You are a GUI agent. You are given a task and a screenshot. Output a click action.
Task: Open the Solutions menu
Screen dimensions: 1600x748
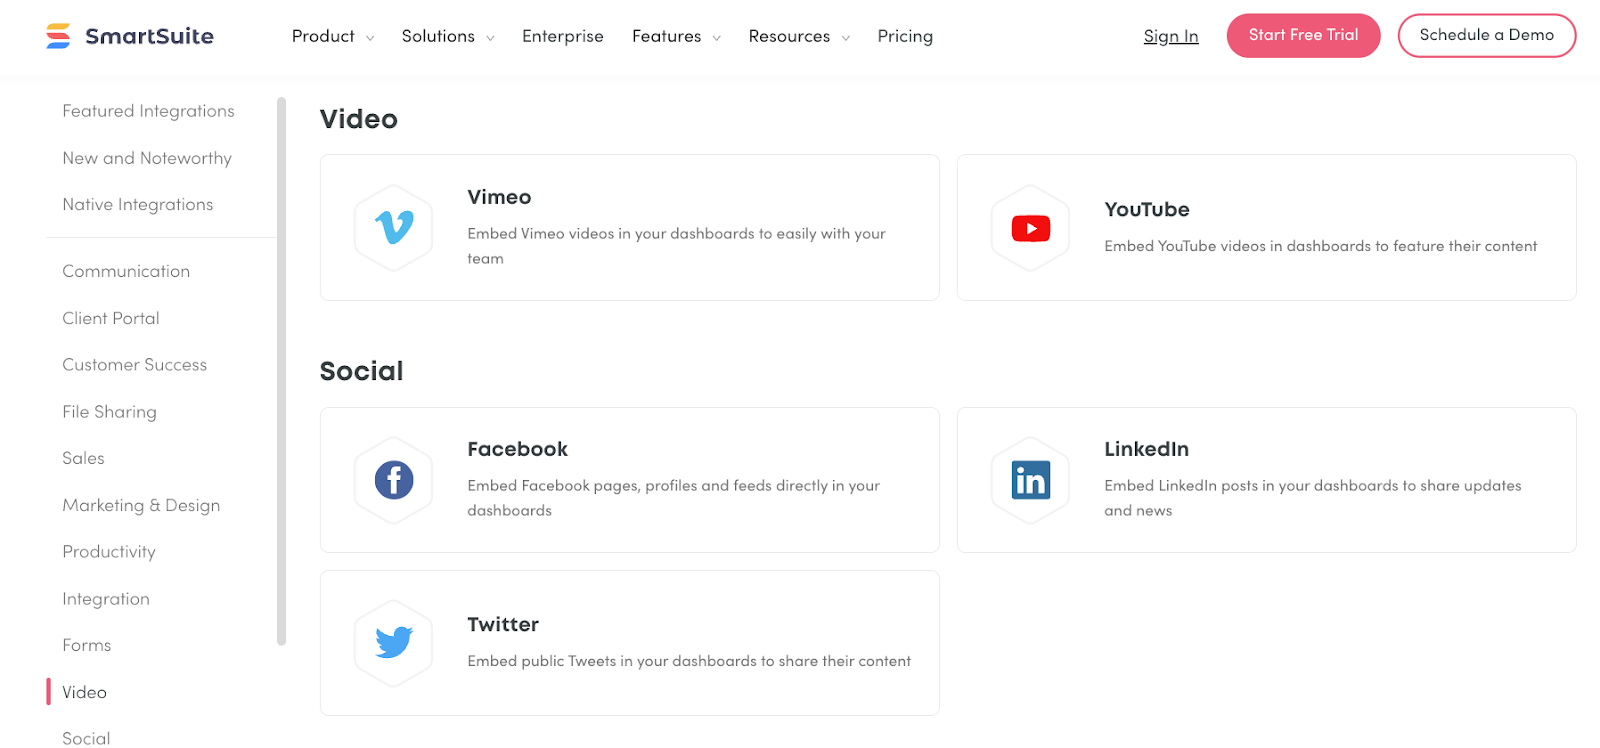point(438,36)
